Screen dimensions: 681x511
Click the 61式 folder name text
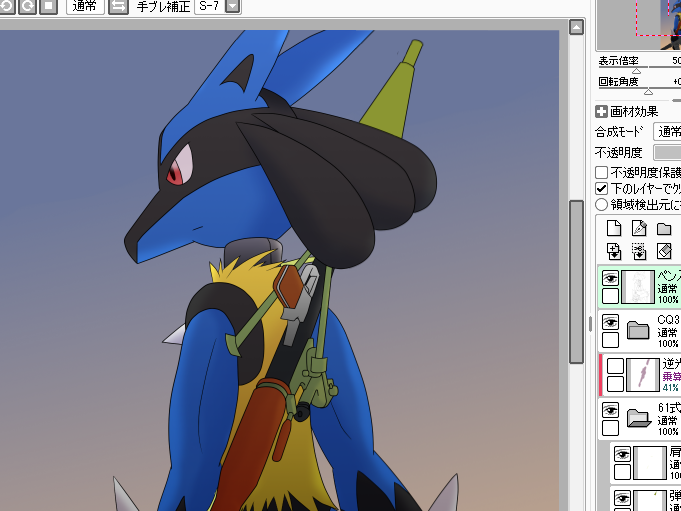click(x=669, y=408)
